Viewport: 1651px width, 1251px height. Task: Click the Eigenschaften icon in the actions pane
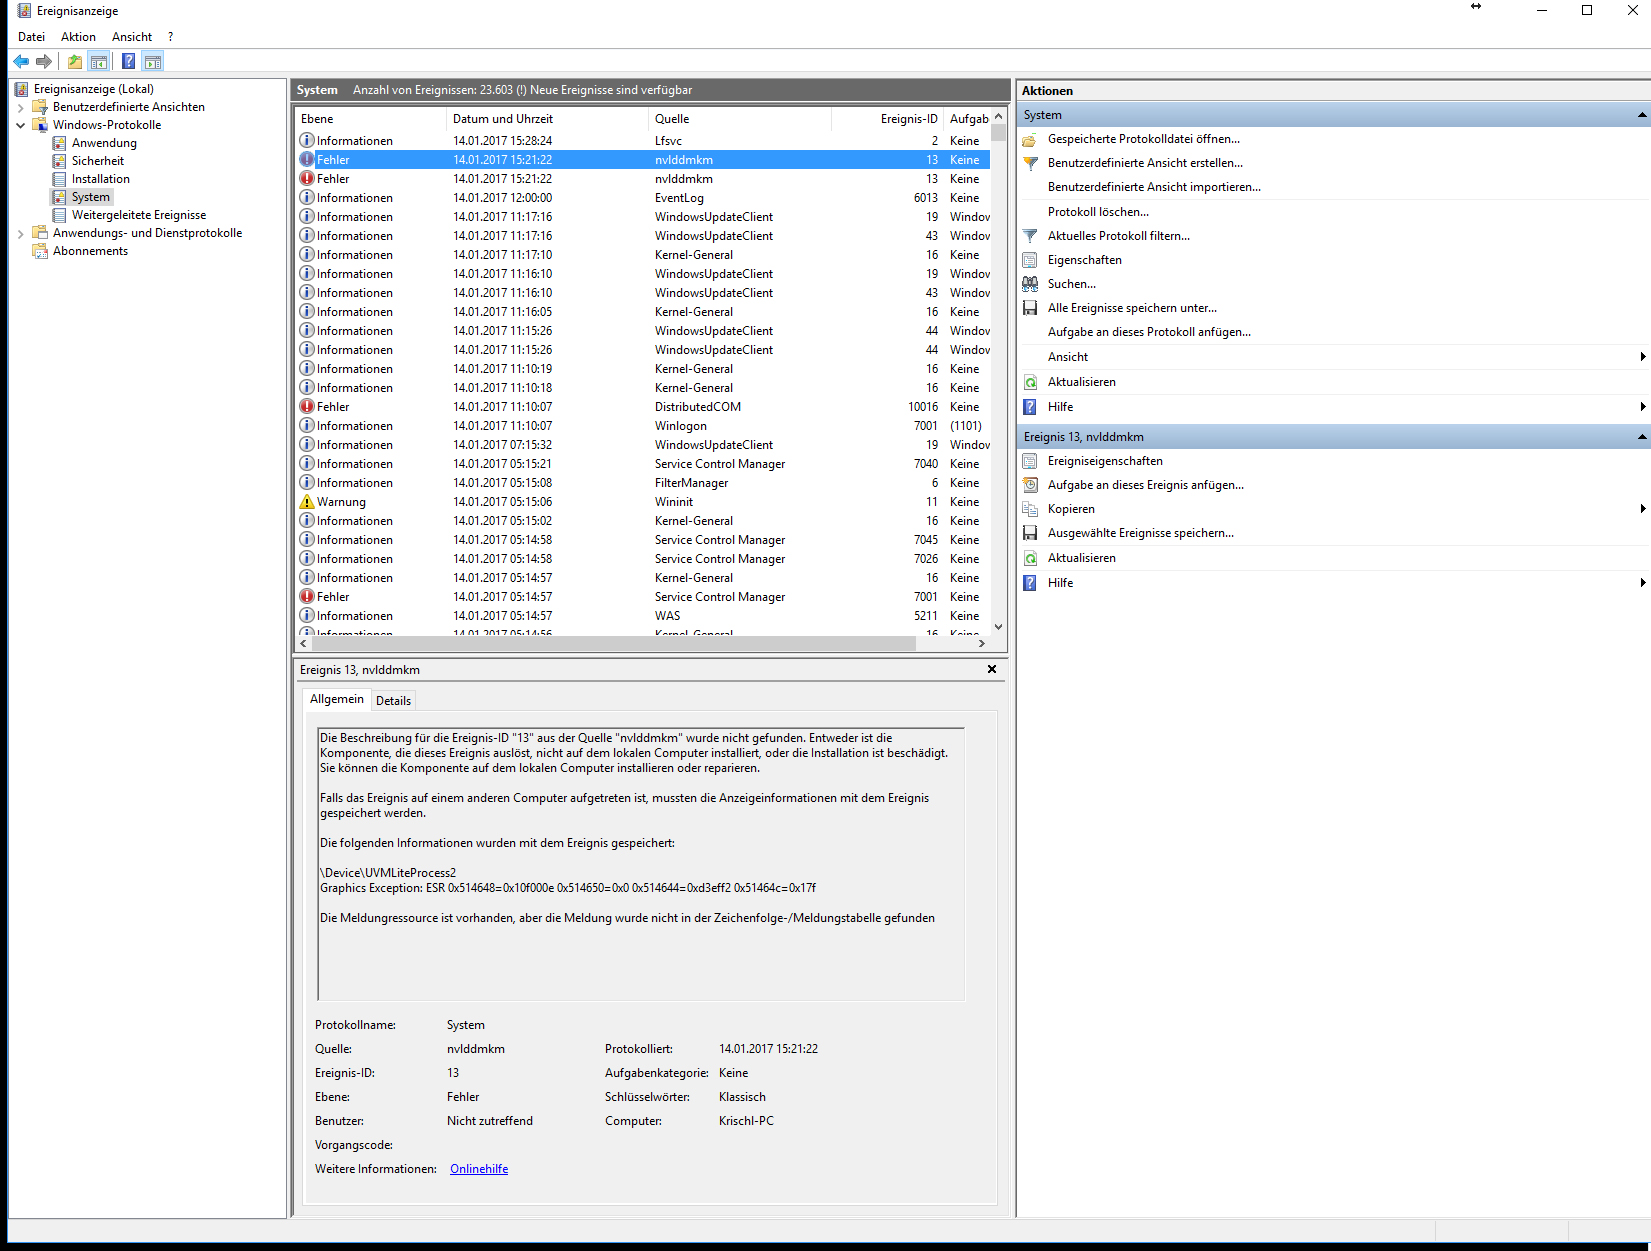(1029, 260)
